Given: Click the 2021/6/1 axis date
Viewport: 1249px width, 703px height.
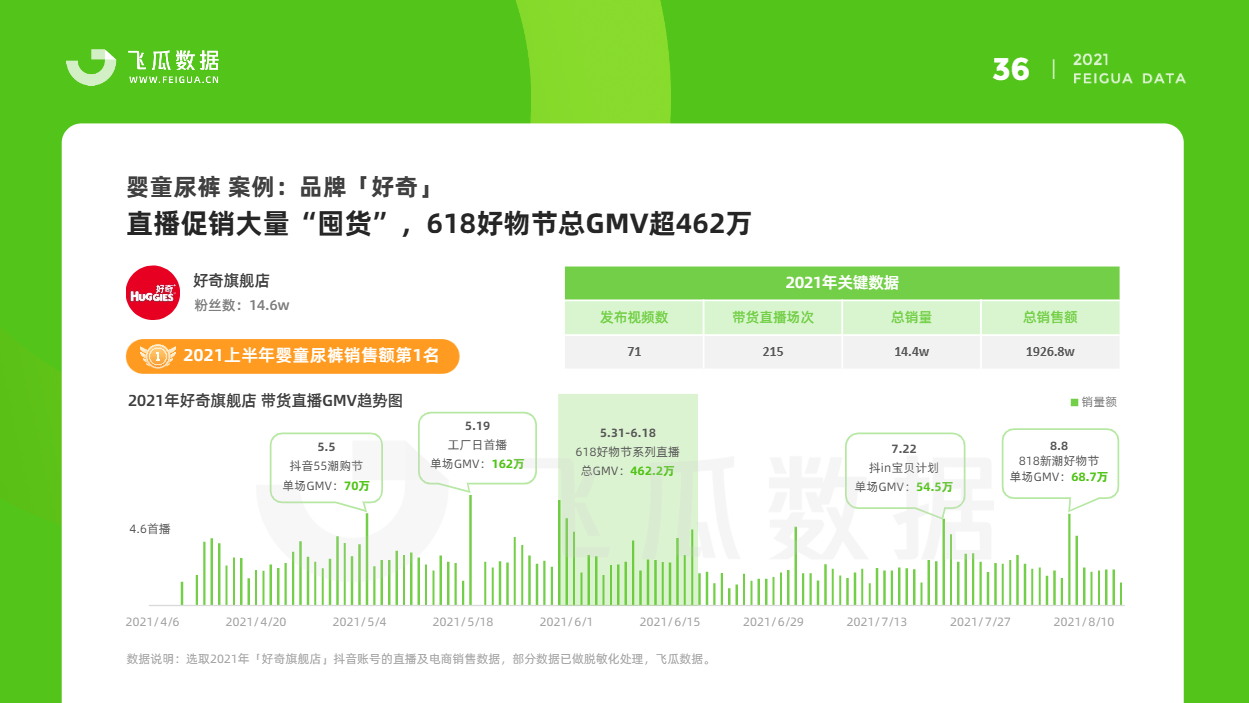Looking at the screenshot, I should pyautogui.click(x=566, y=621).
